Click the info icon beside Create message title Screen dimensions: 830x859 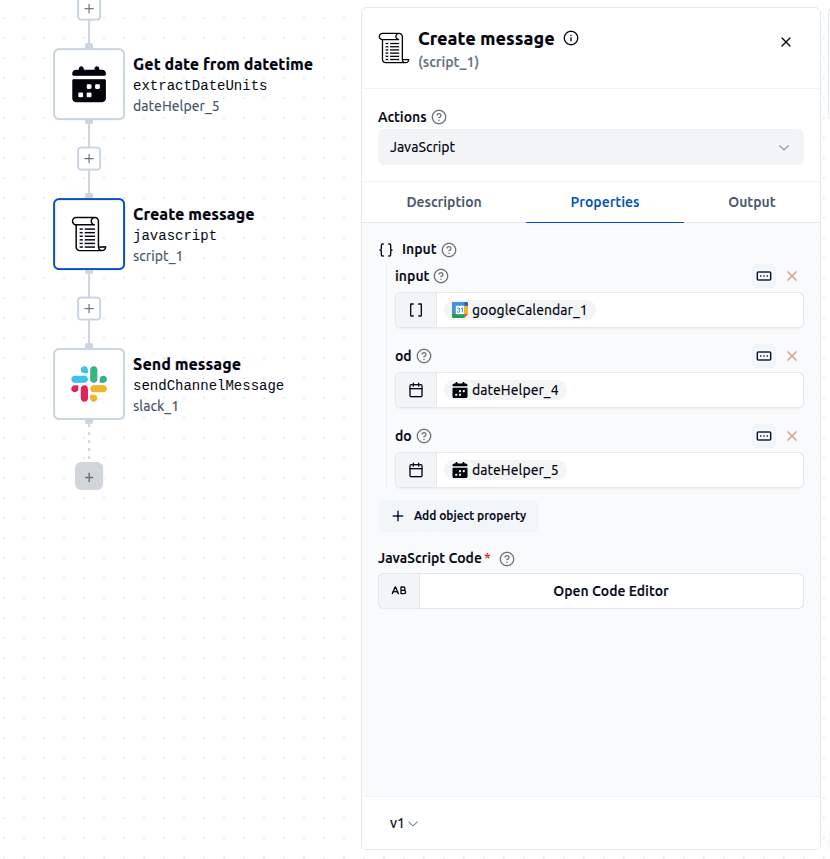tap(571, 39)
